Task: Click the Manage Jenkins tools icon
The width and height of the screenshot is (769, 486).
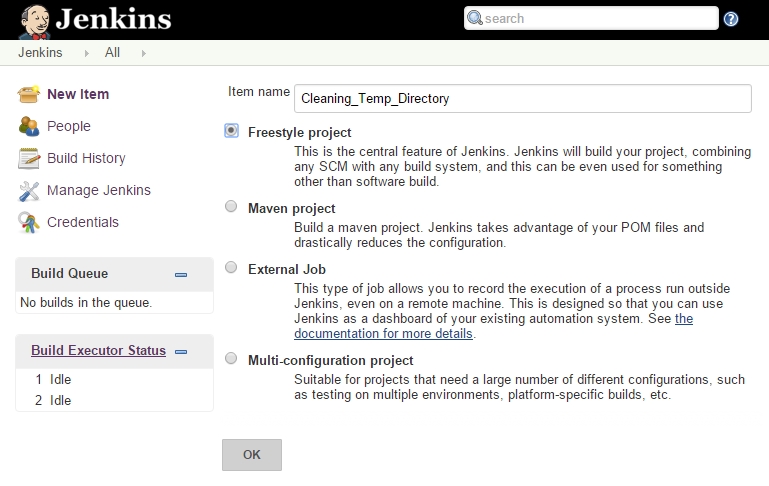Action: point(28,191)
